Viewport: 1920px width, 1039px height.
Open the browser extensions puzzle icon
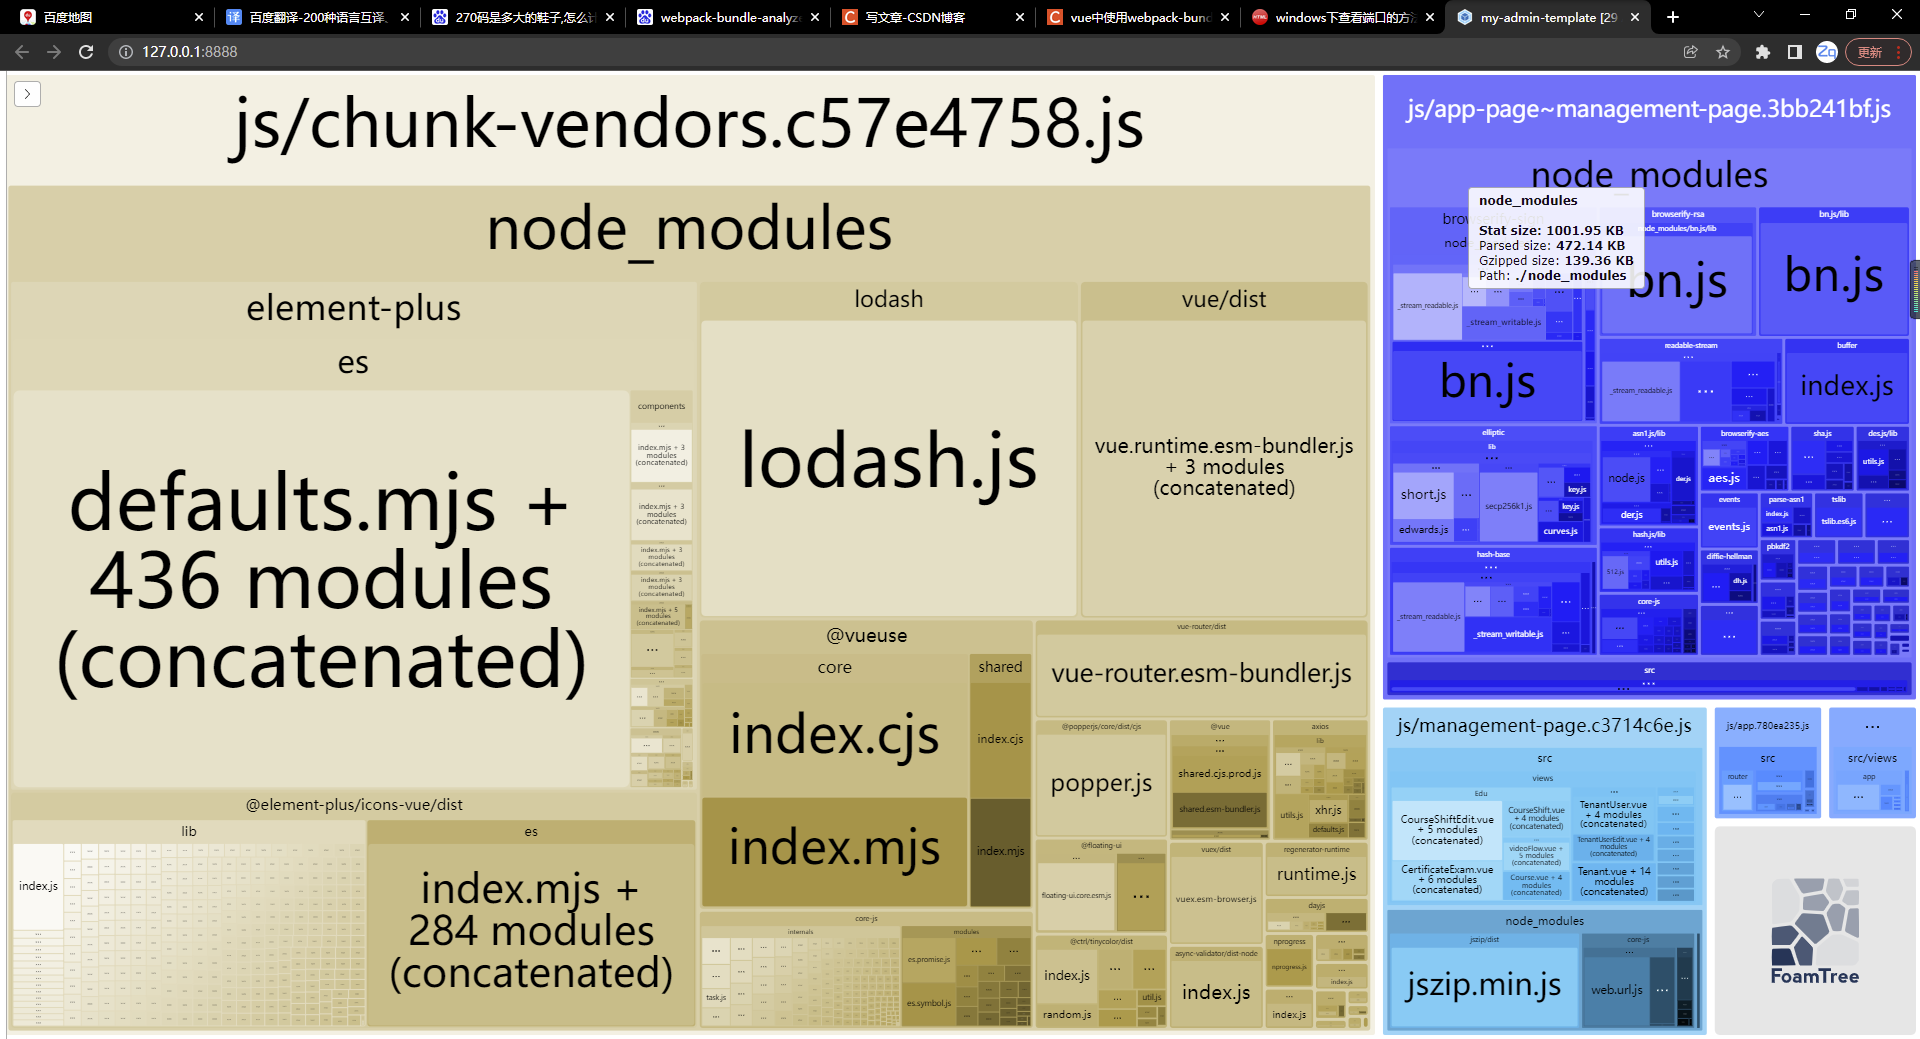tap(1762, 52)
